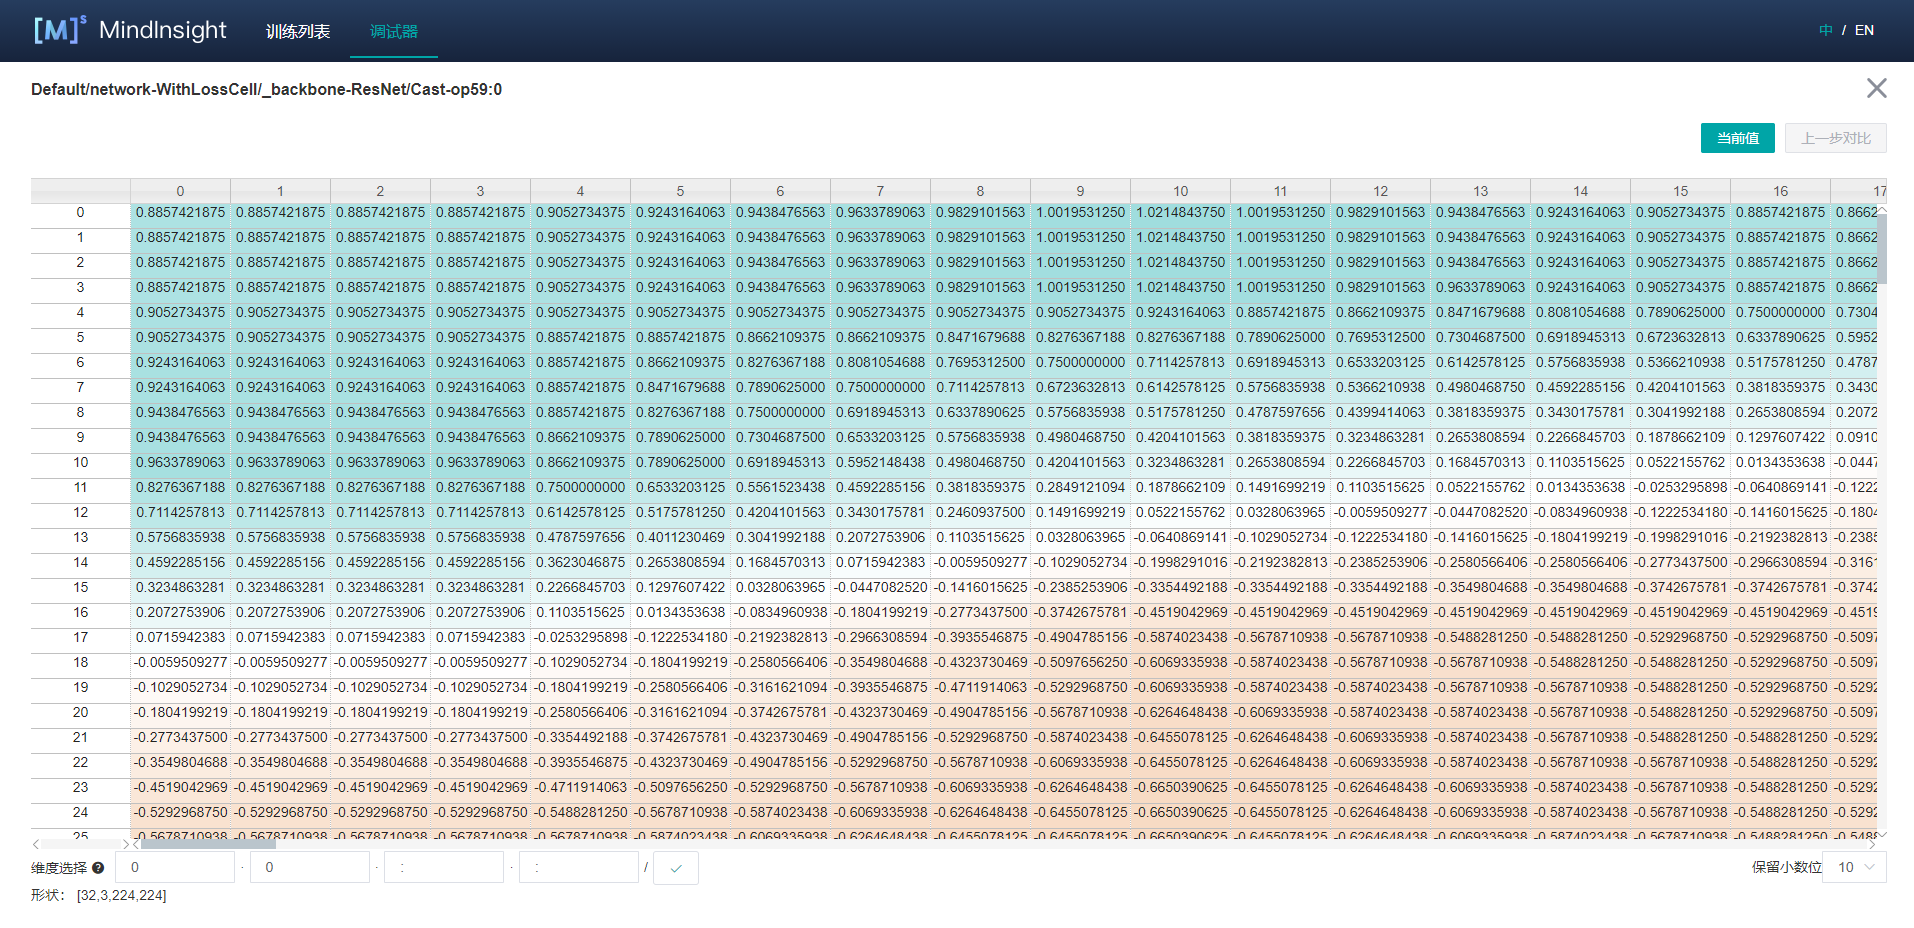The height and width of the screenshot is (928, 1914).
Task: Click the first dimension input field
Action: (174, 867)
